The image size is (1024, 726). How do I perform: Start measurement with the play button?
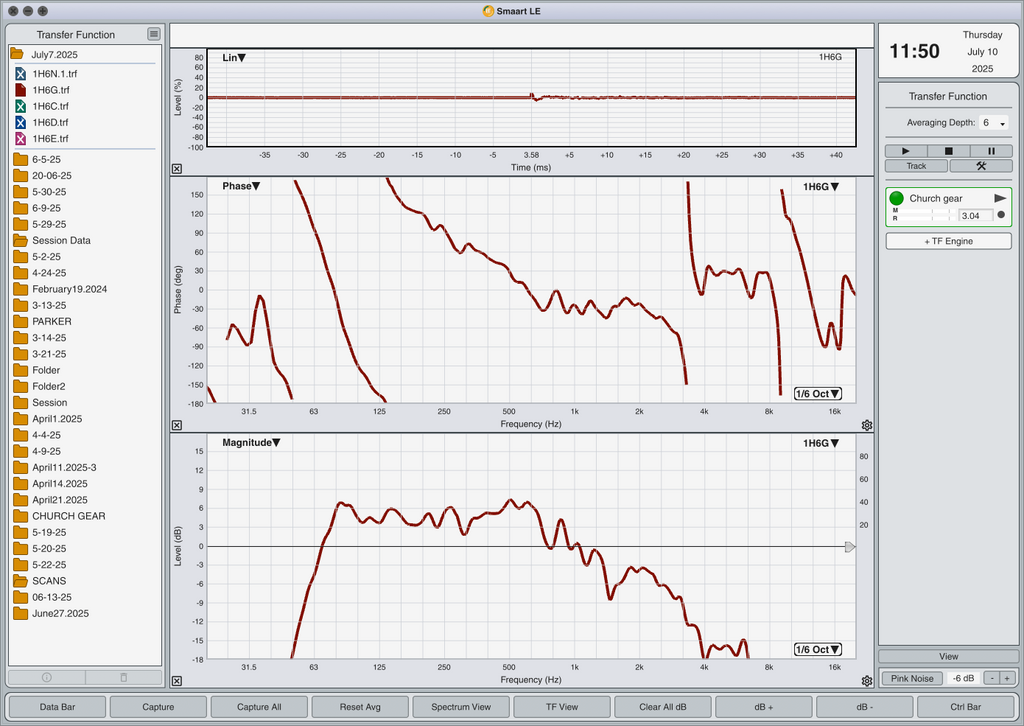click(x=906, y=151)
